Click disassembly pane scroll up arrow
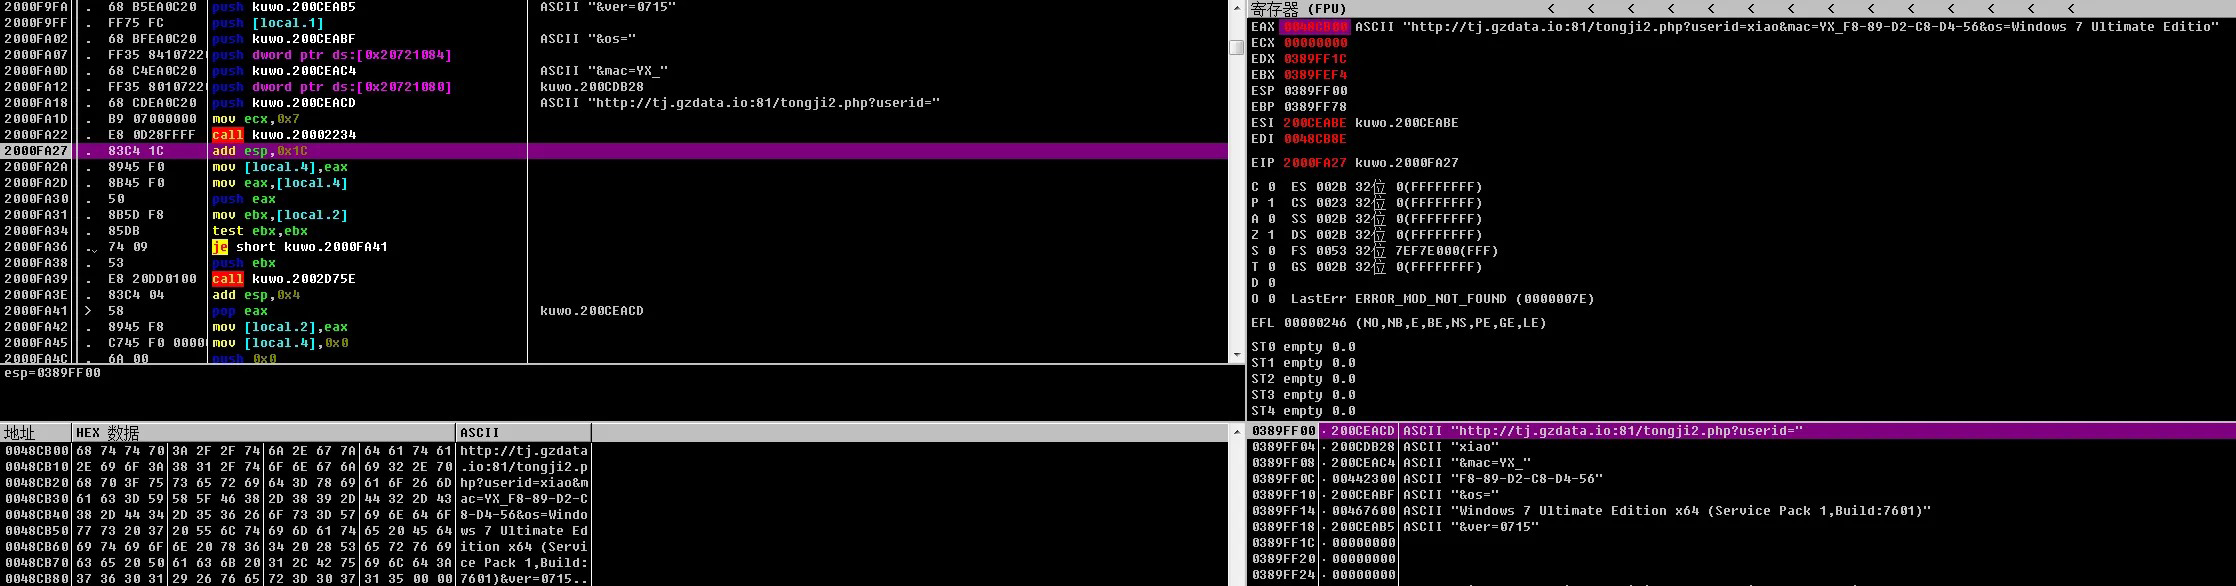Screen dimensions: 2236x586 [1237, 5]
